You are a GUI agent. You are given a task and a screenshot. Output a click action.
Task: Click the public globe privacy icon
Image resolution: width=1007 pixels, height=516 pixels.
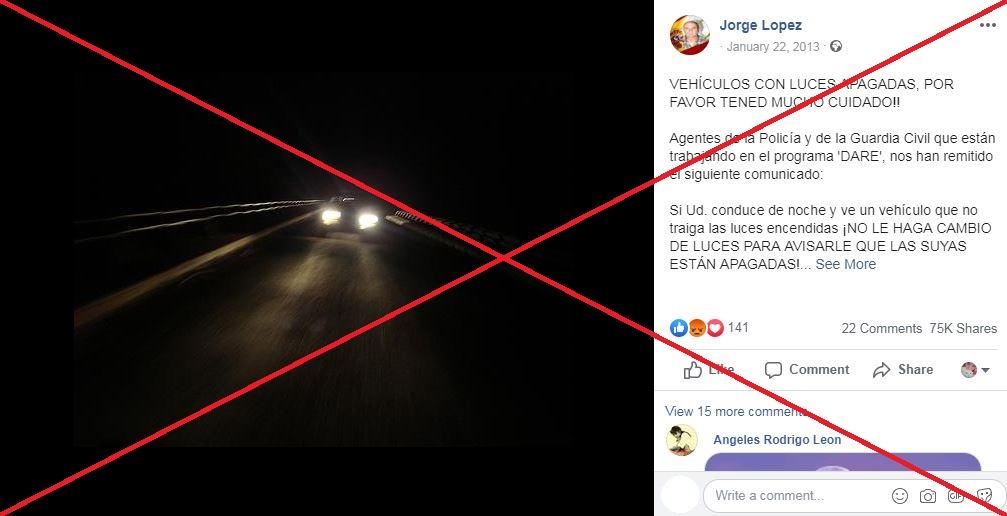(836, 46)
